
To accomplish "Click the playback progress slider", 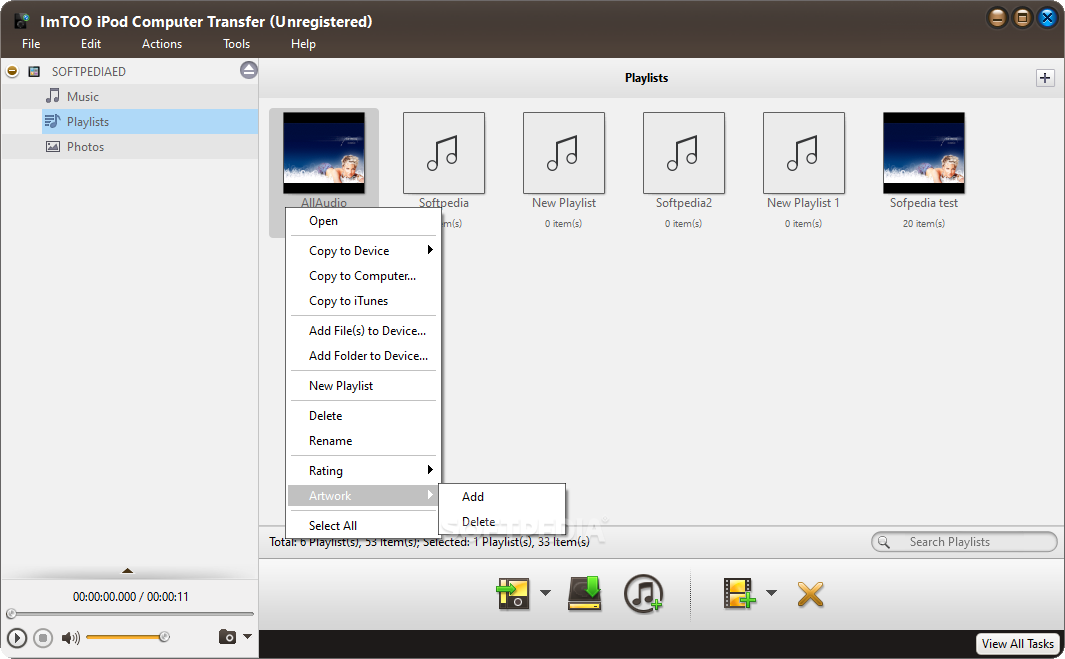I will (130, 613).
